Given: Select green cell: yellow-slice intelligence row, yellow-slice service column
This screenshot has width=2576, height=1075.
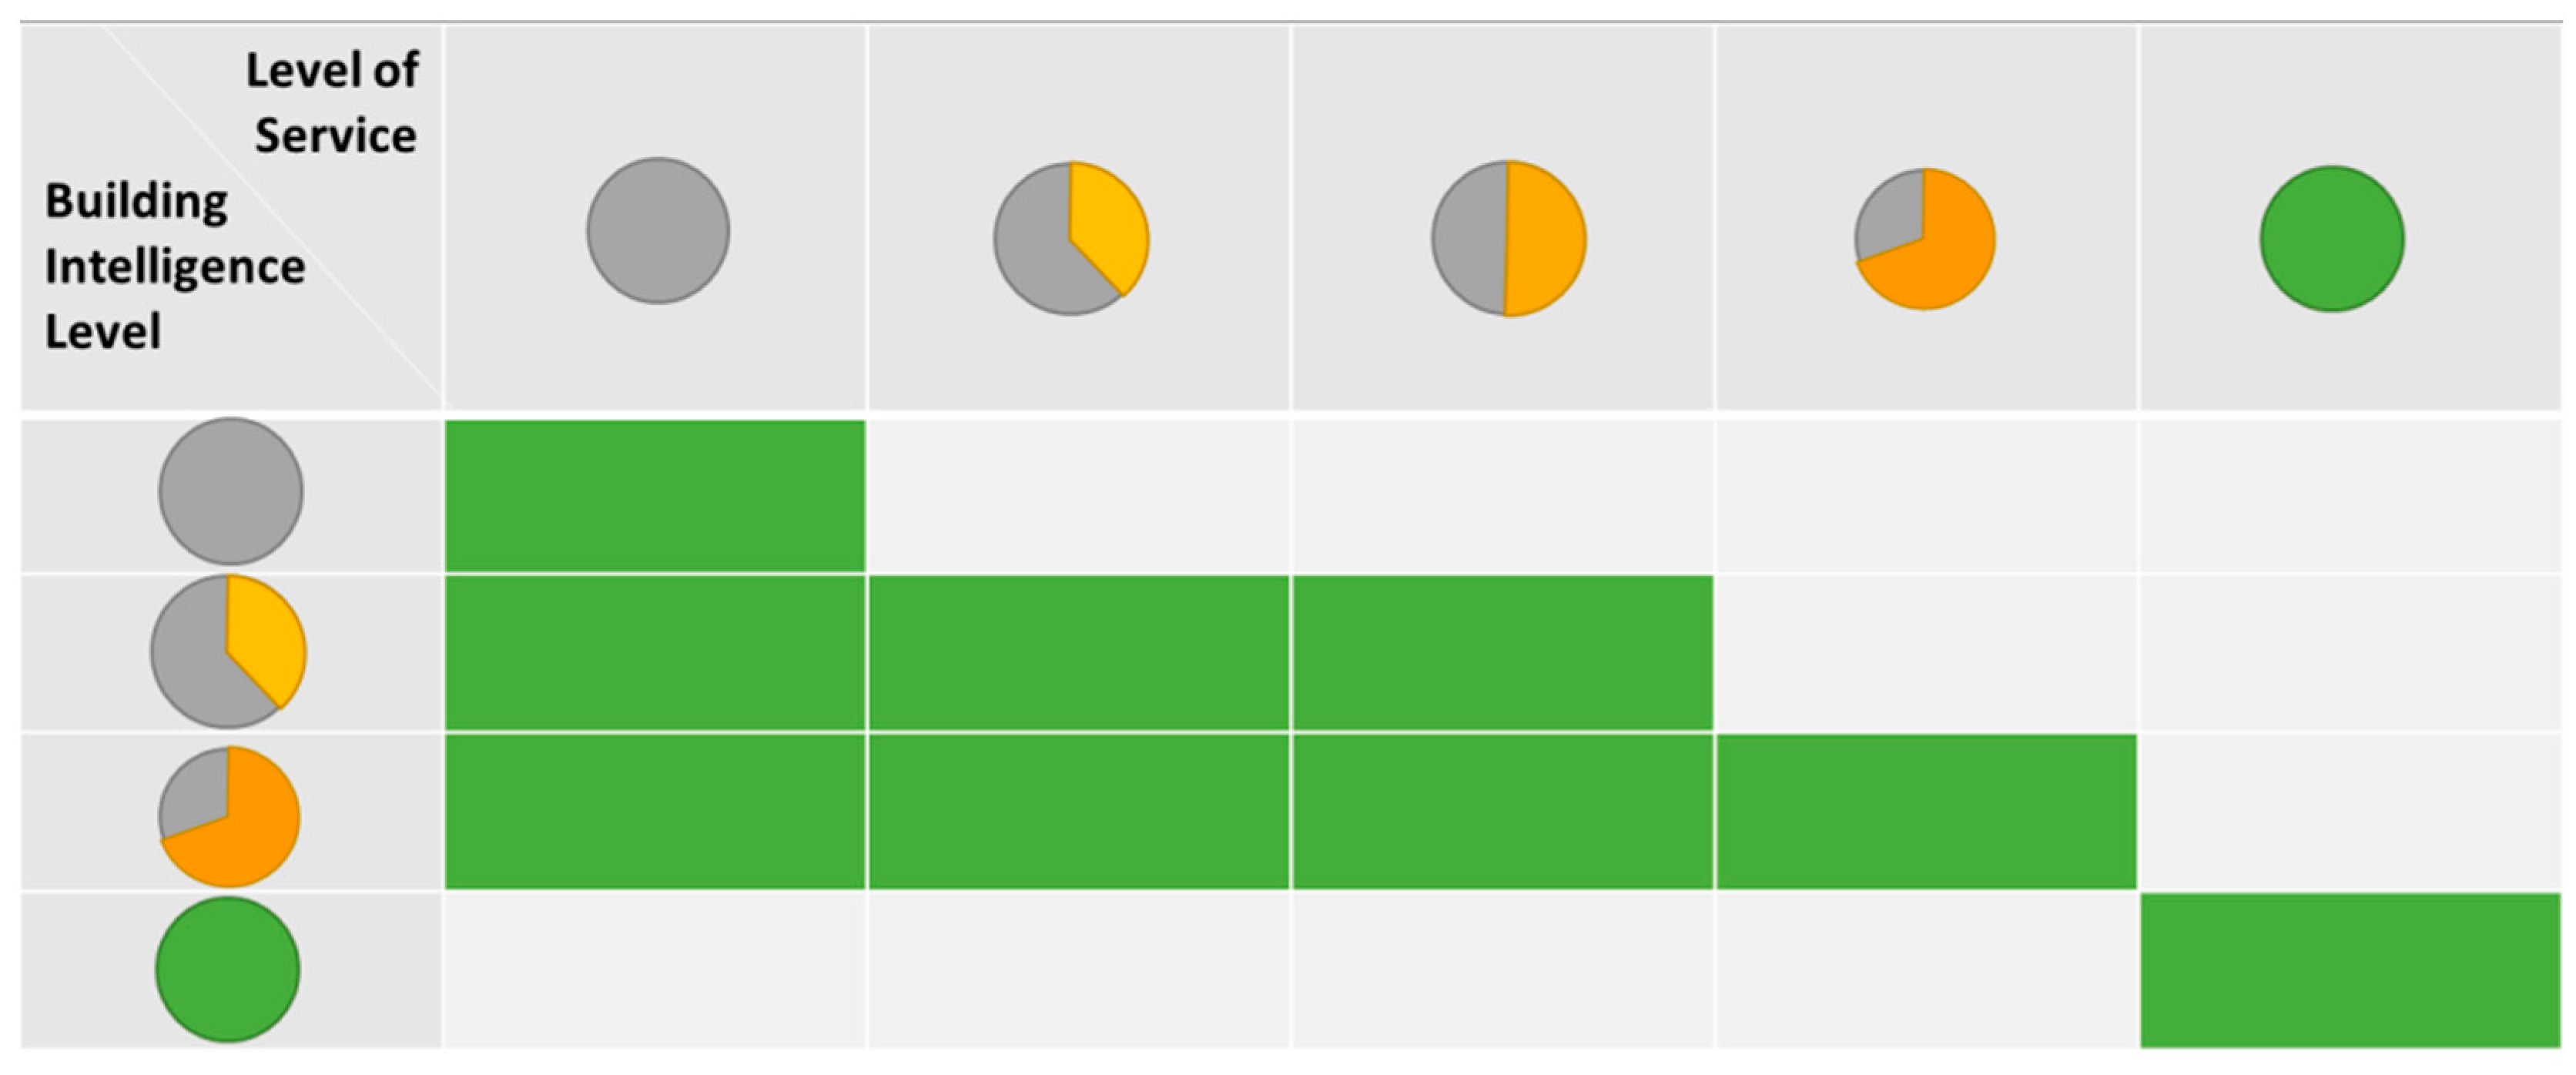Looking at the screenshot, I should coord(1079,653).
